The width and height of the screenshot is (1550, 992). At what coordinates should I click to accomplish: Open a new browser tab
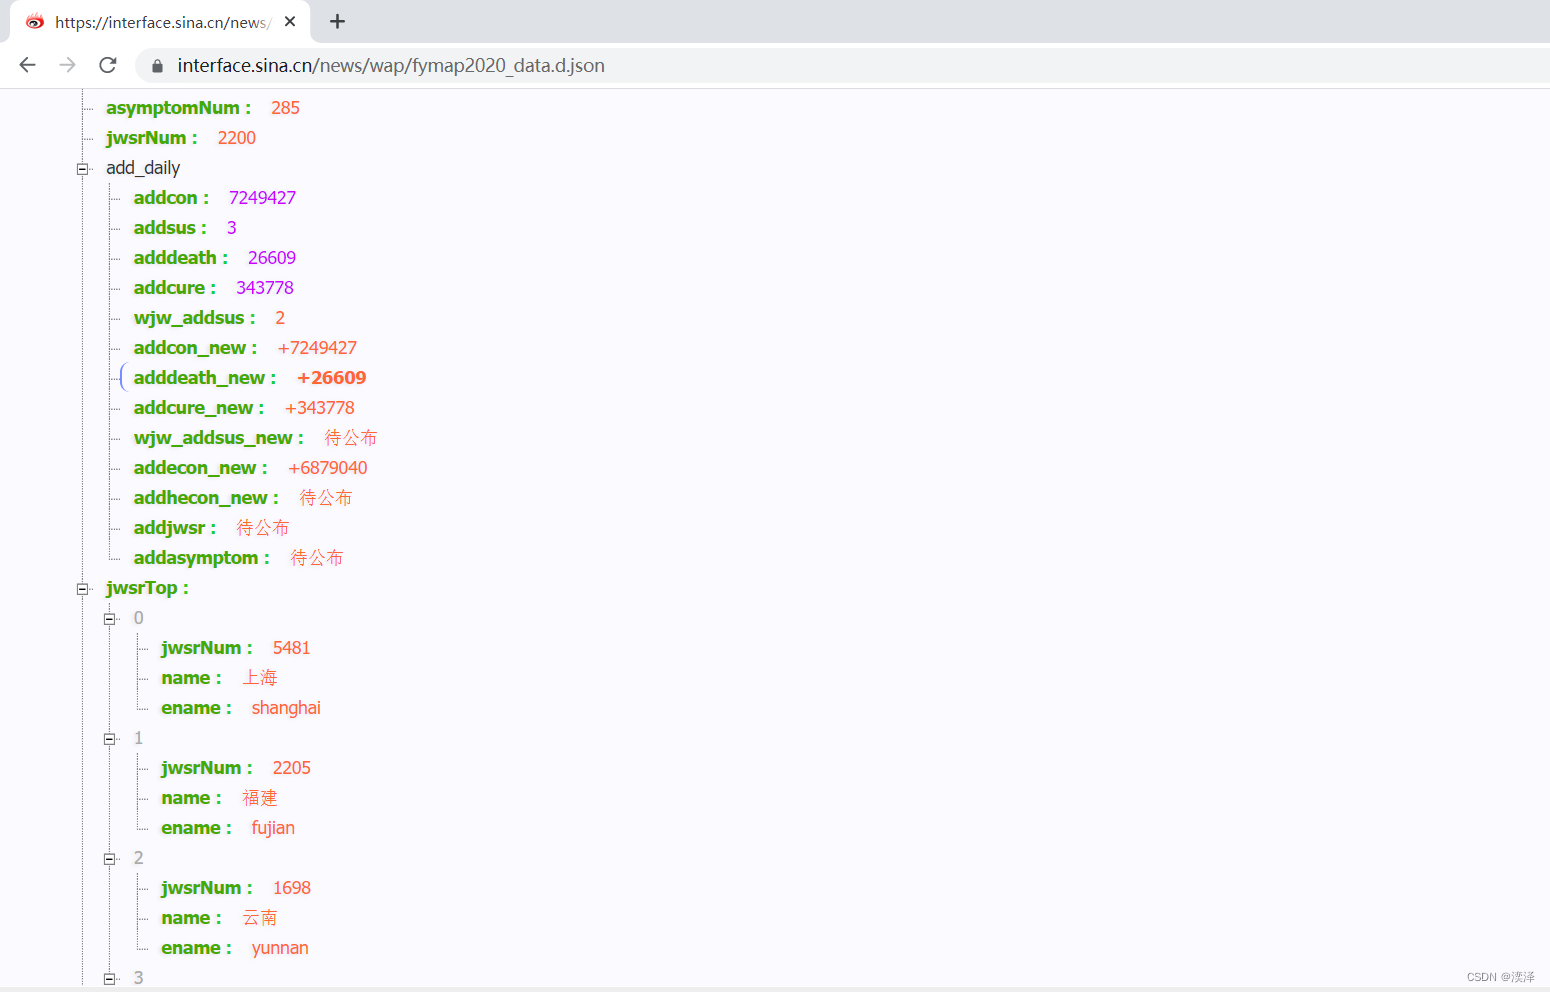coord(337,21)
